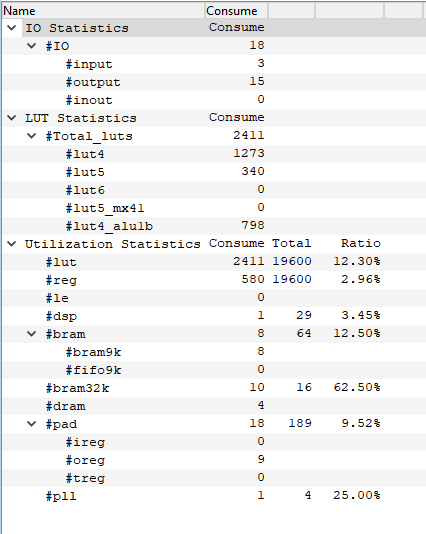
Task: Collapse the LUT Statistics section
Action: [x=12, y=118]
